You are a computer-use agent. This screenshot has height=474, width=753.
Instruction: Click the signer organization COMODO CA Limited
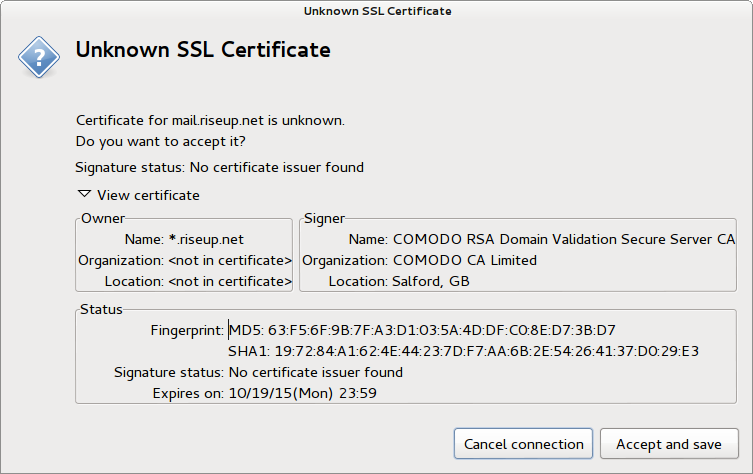(464, 260)
